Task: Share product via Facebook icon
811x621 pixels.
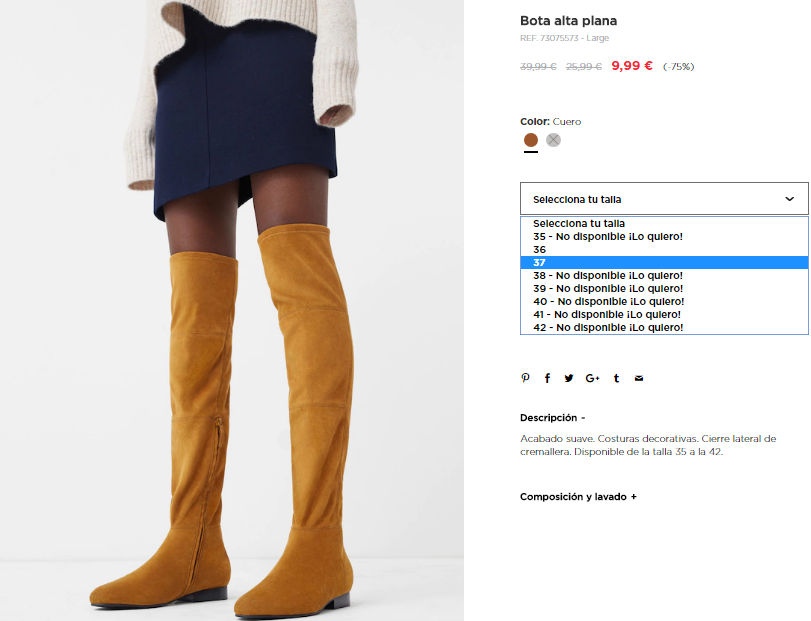Action: click(x=547, y=378)
